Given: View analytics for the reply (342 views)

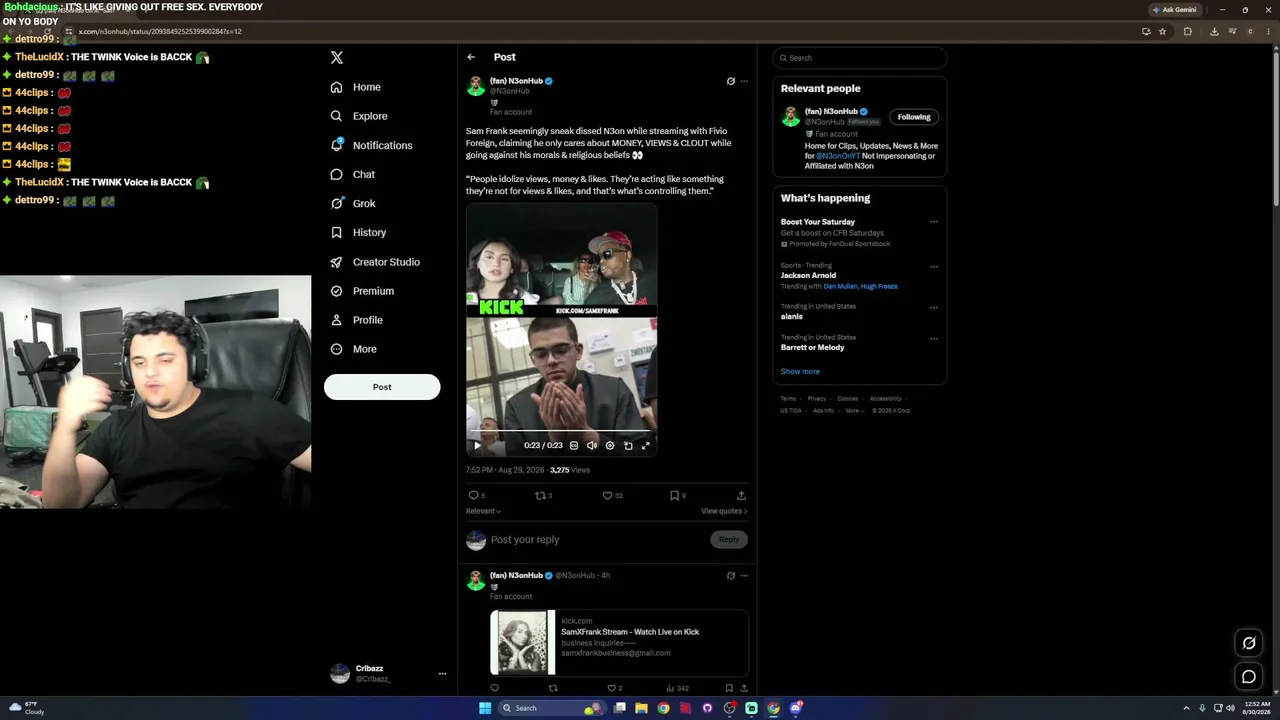Looking at the screenshot, I should [x=678, y=688].
